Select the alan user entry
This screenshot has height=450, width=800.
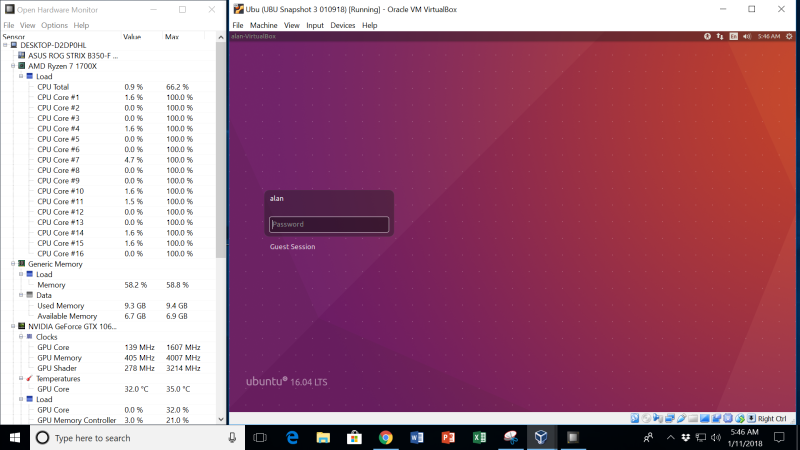(x=277, y=198)
